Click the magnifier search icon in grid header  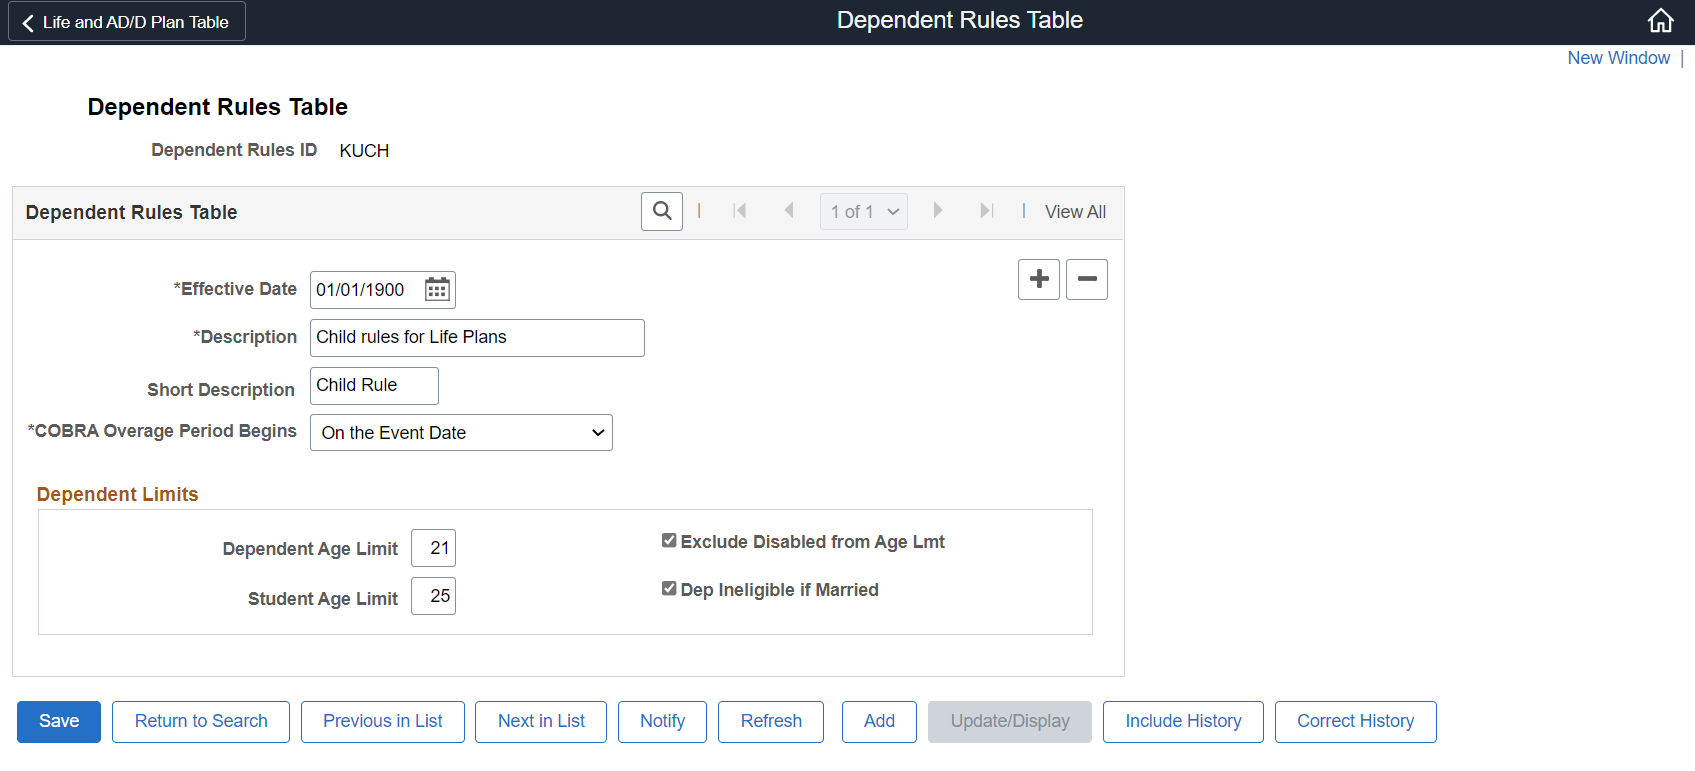pyautogui.click(x=662, y=211)
